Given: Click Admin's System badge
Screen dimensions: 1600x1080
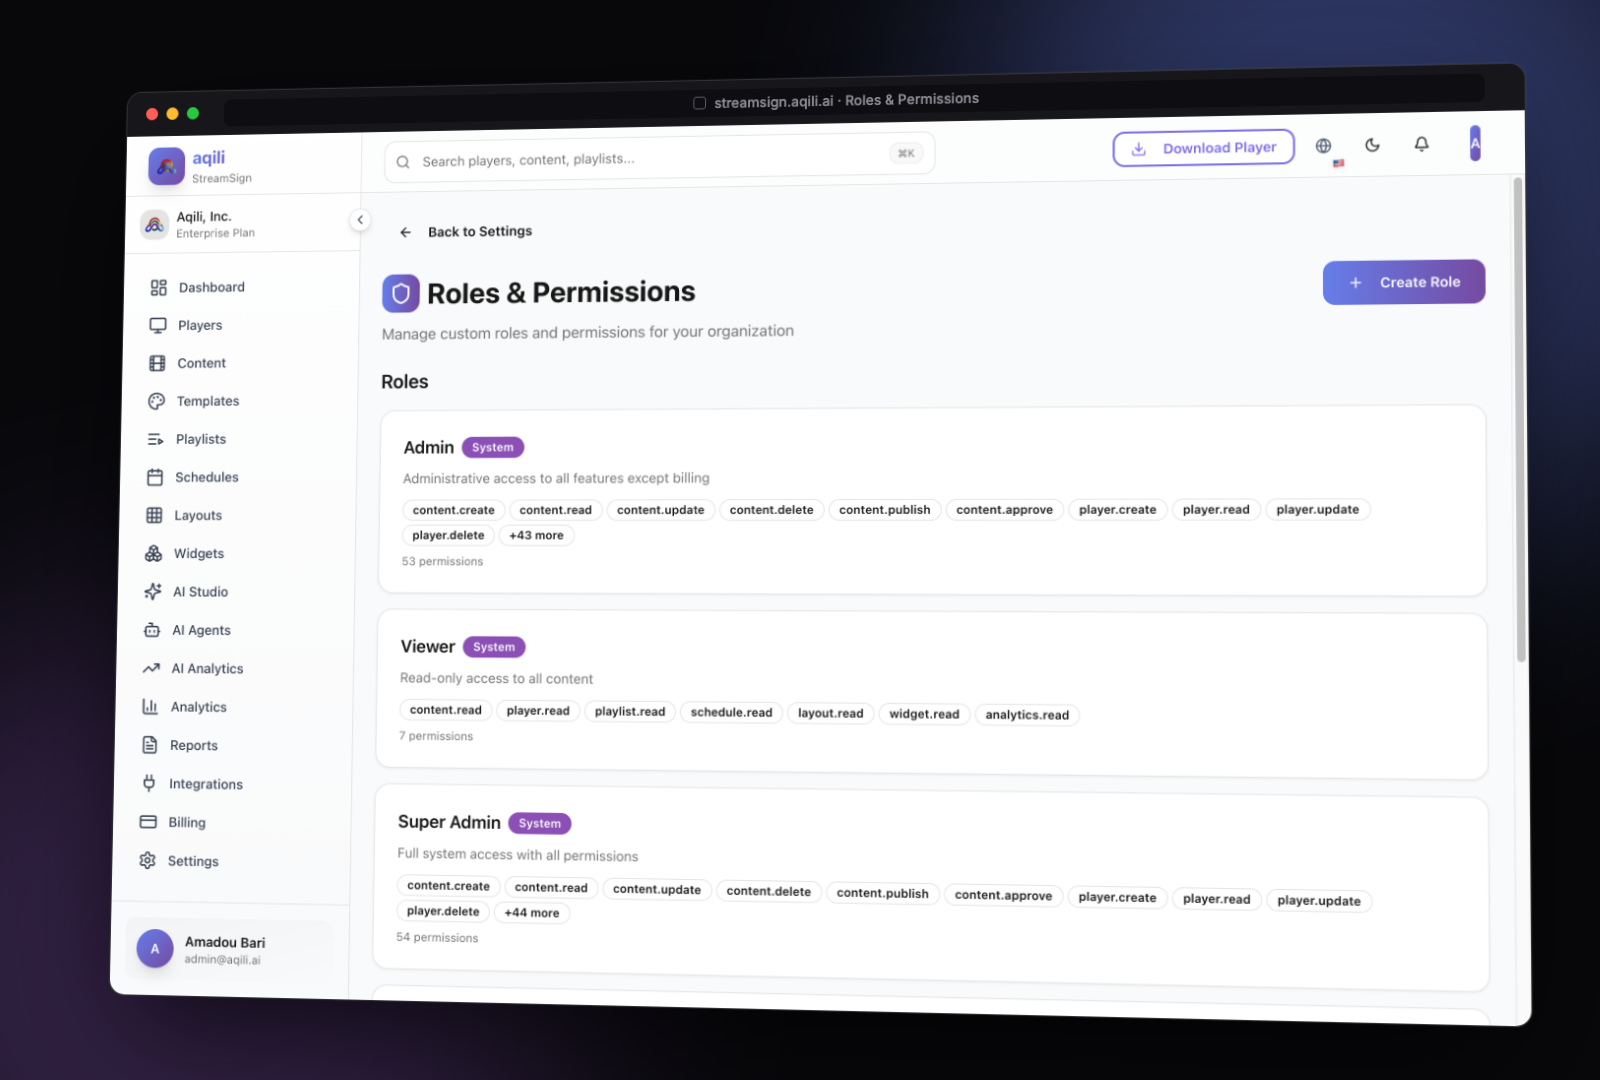Looking at the screenshot, I should (493, 448).
